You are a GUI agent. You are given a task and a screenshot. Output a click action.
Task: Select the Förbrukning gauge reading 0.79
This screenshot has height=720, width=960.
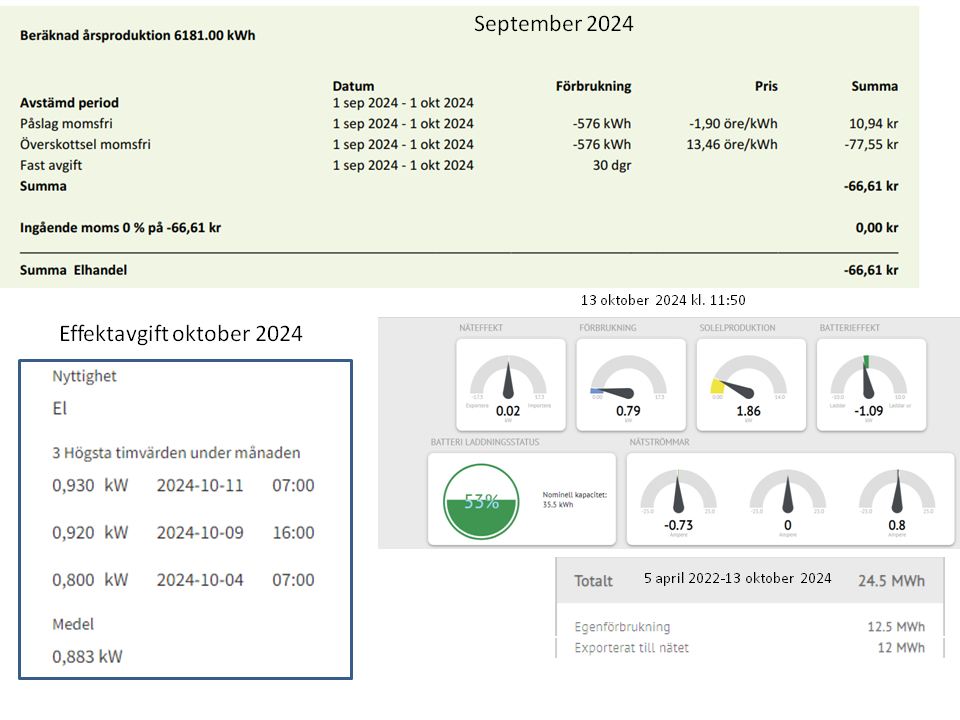[630, 385]
